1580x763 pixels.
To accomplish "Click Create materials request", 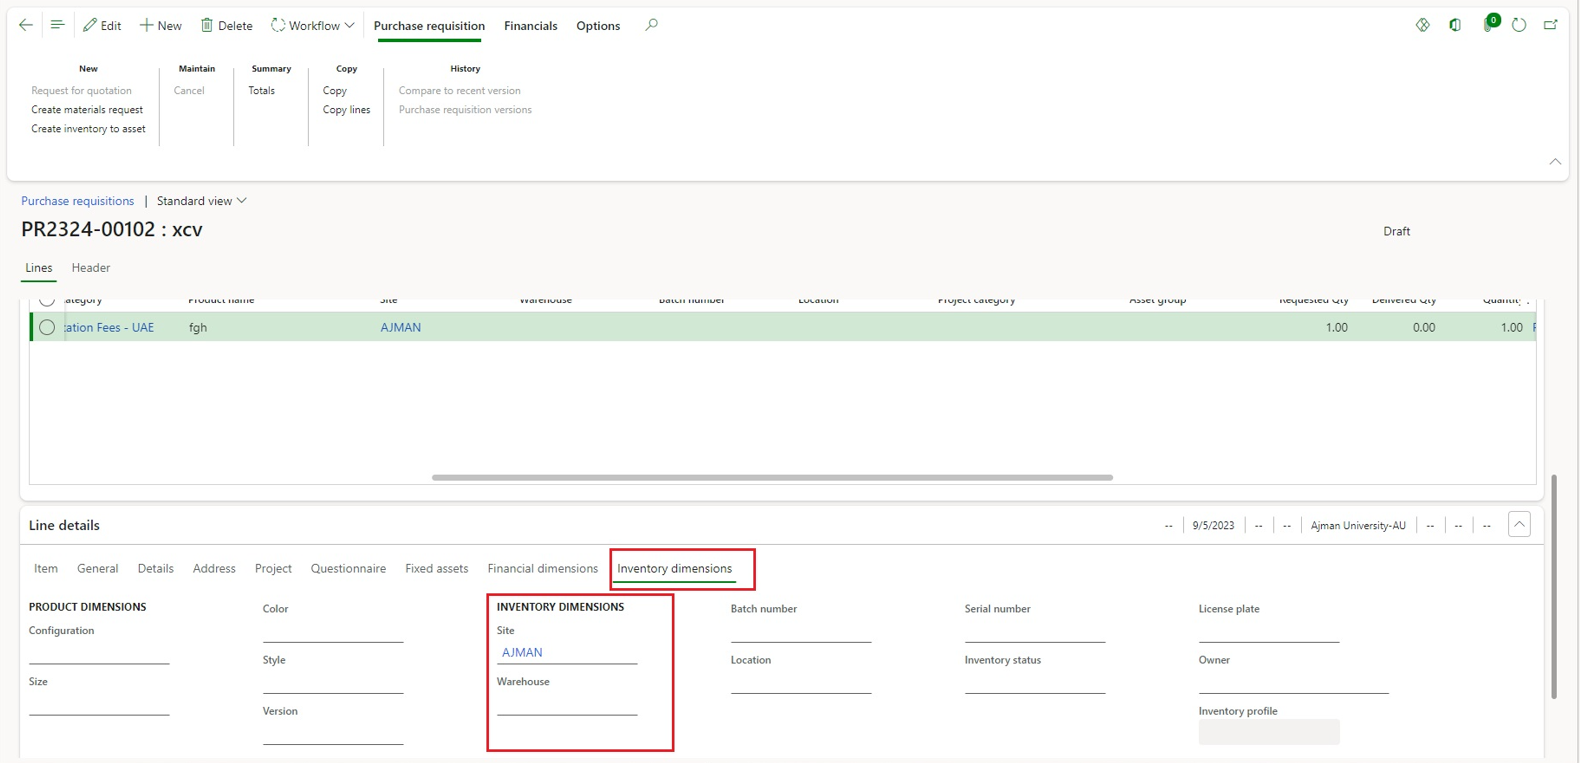I will 87,110.
